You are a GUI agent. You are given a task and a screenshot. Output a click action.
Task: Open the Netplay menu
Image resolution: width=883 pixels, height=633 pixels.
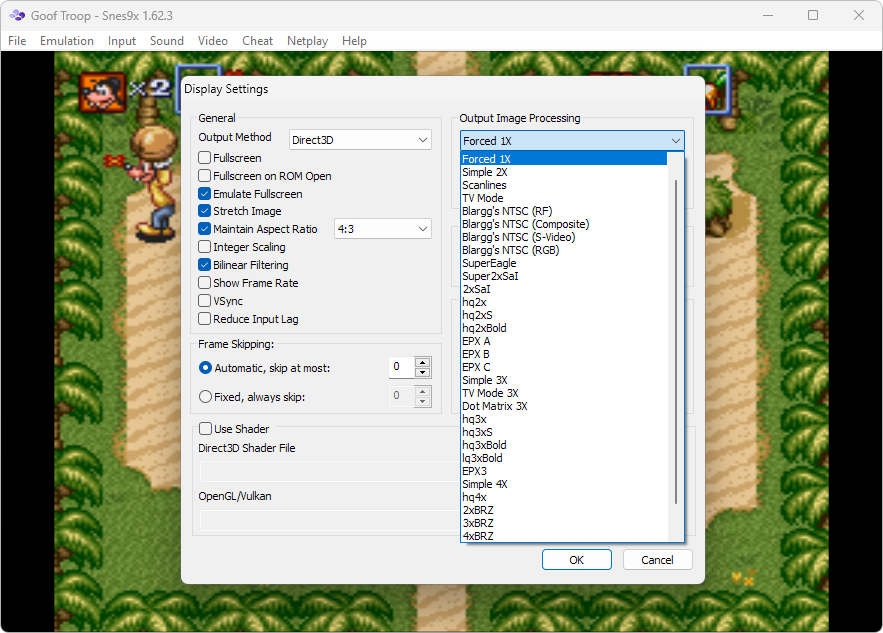coord(307,41)
